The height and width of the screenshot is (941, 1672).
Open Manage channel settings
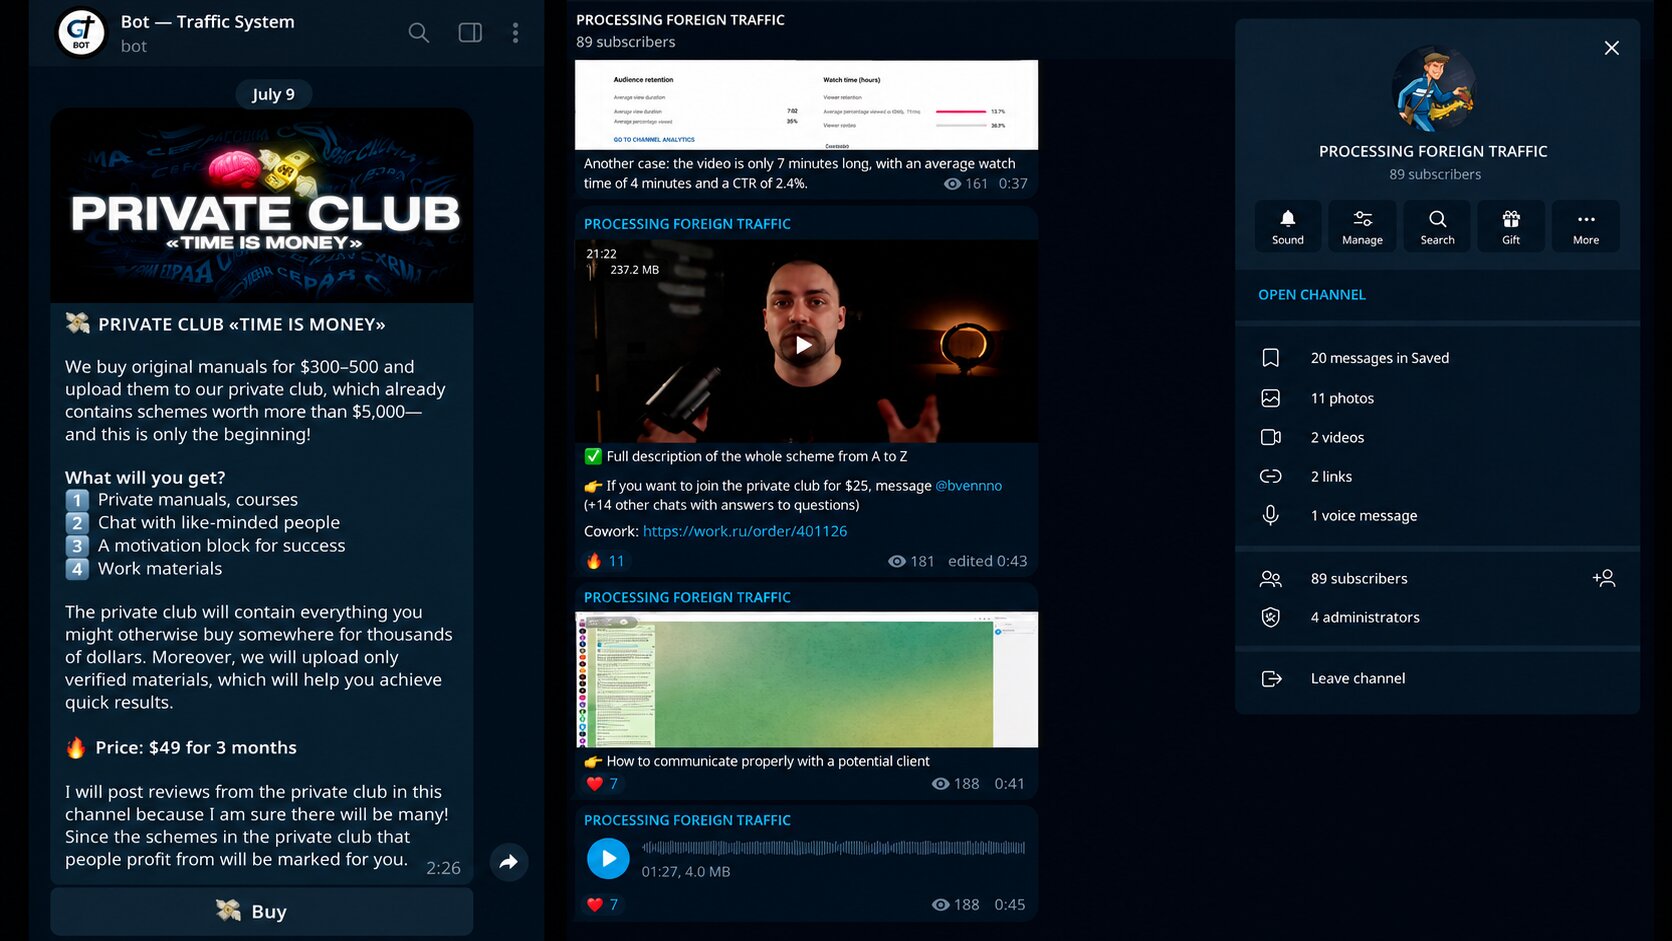point(1362,226)
